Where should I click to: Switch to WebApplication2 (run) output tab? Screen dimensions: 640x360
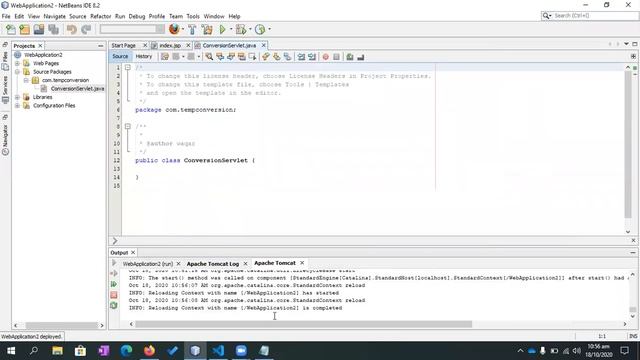coord(148,264)
